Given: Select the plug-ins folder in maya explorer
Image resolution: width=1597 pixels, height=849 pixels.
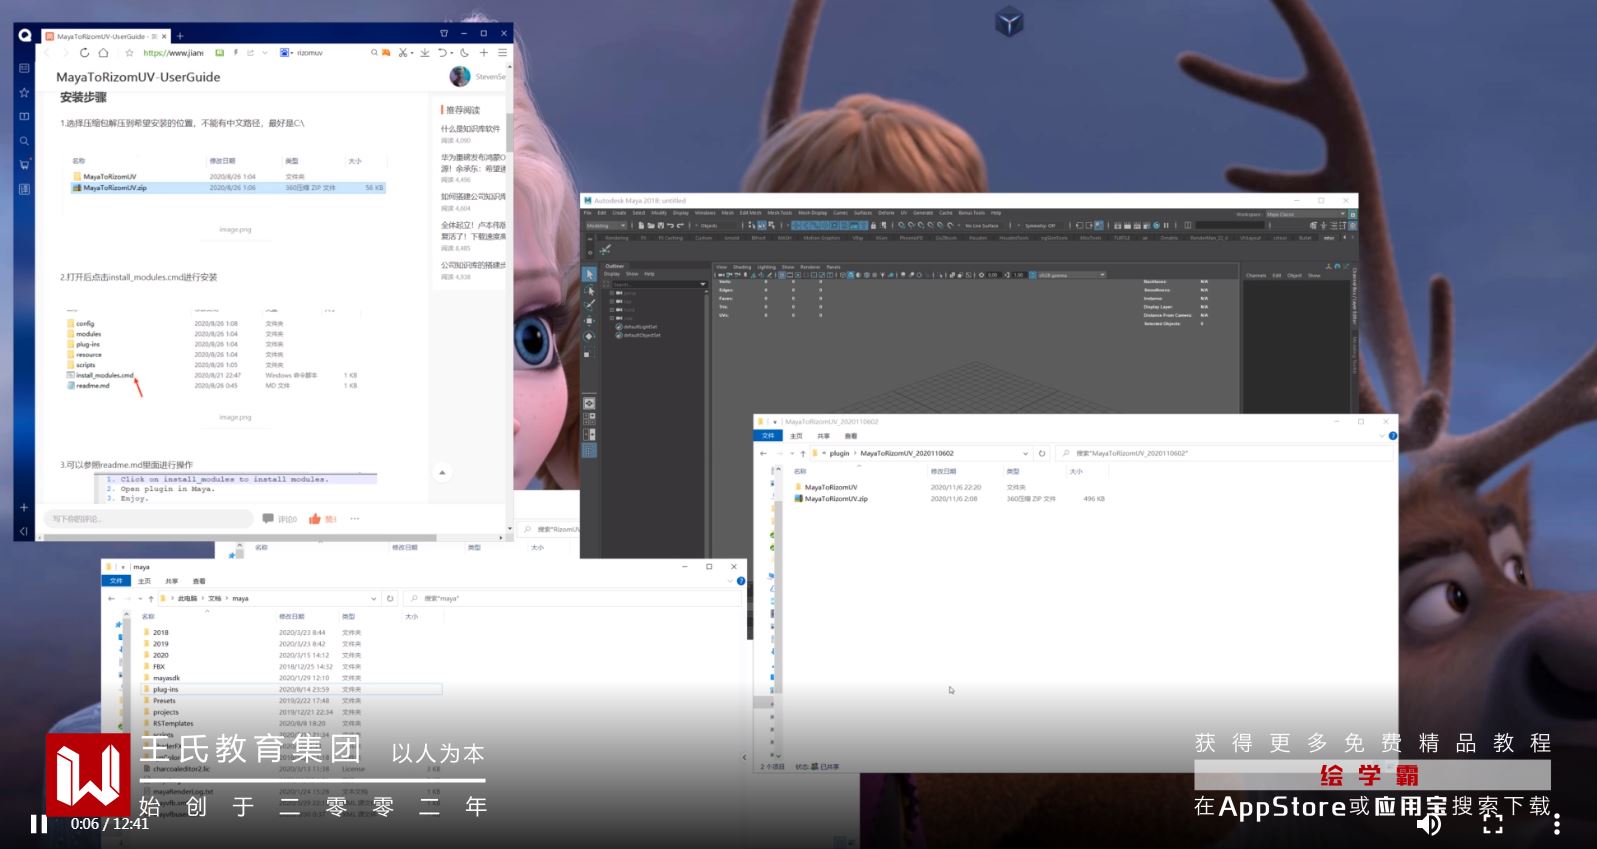Looking at the screenshot, I should pos(291,689).
